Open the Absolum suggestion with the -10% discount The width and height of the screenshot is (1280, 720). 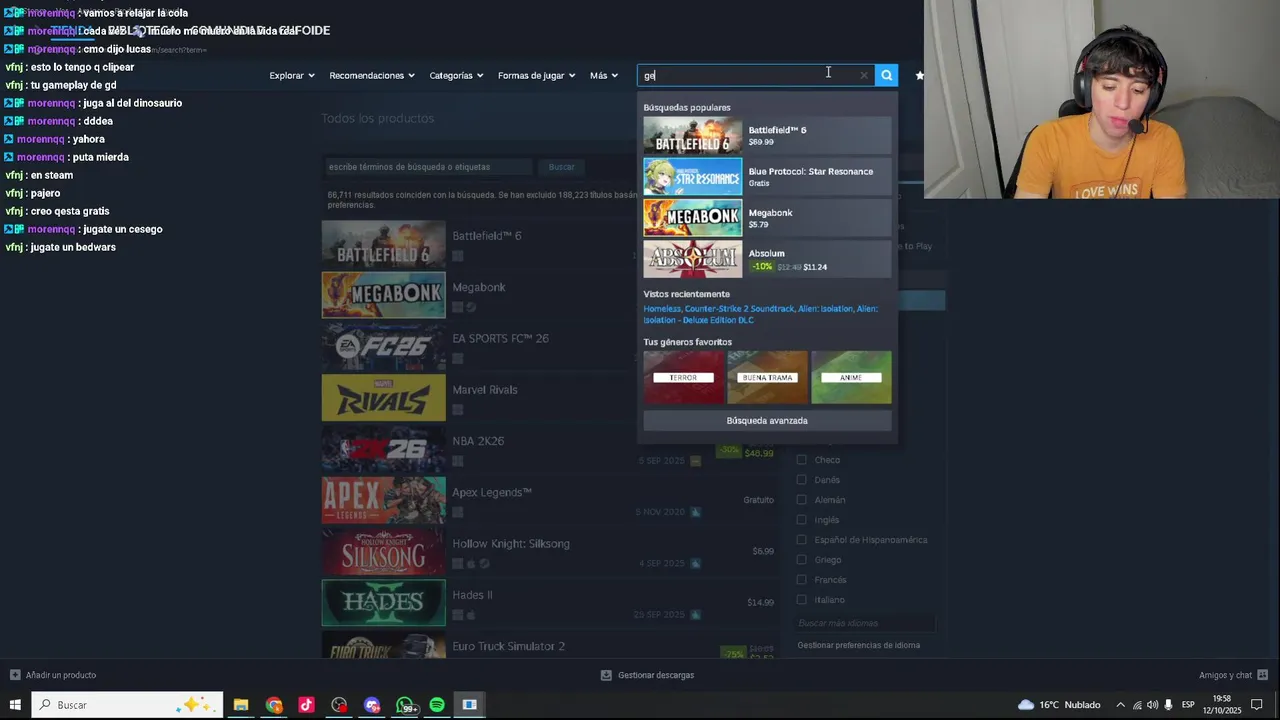click(x=767, y=259)
